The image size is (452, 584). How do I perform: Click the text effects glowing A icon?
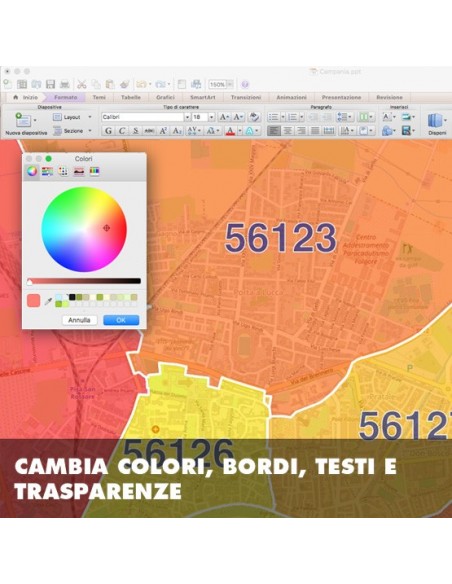coord(249,131)
